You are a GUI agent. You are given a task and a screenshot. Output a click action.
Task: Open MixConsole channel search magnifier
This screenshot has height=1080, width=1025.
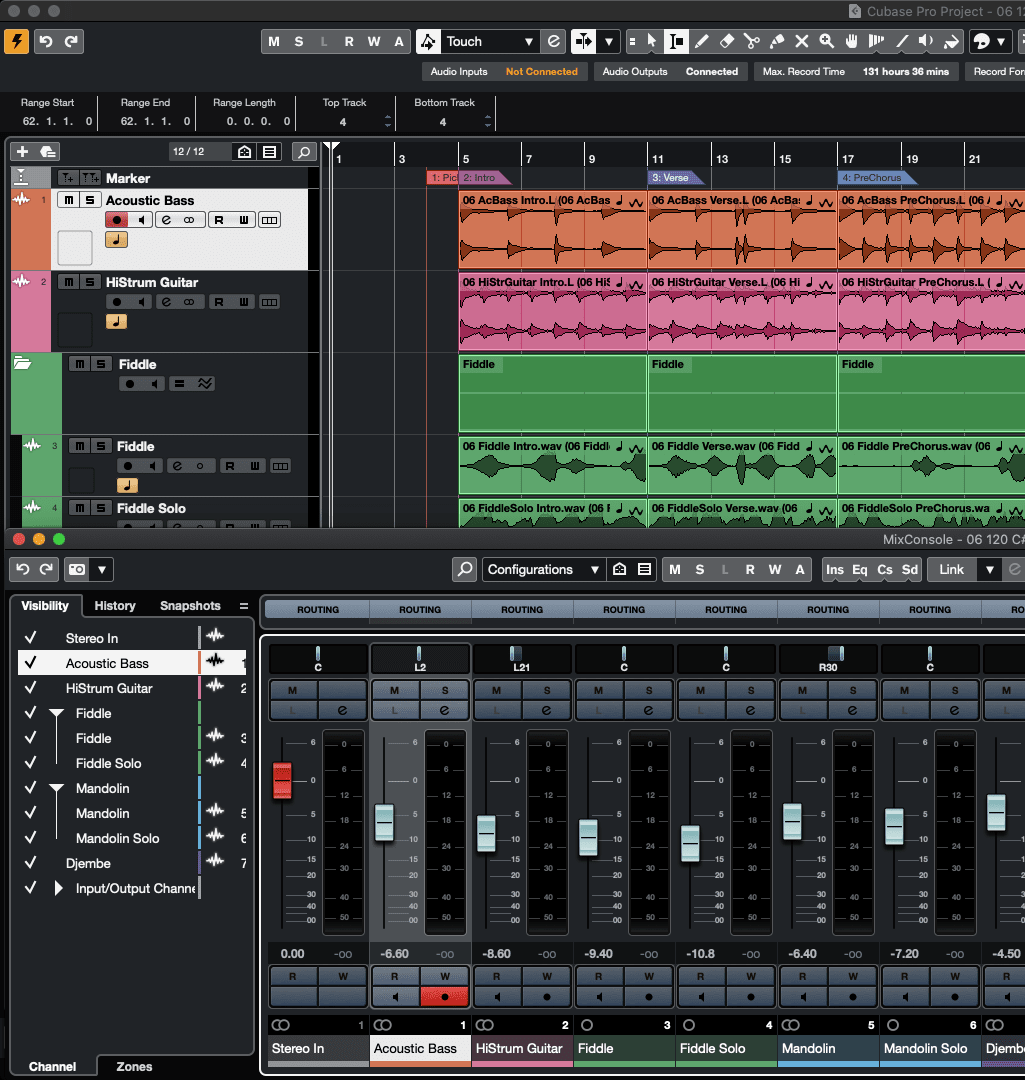(464, 570)
